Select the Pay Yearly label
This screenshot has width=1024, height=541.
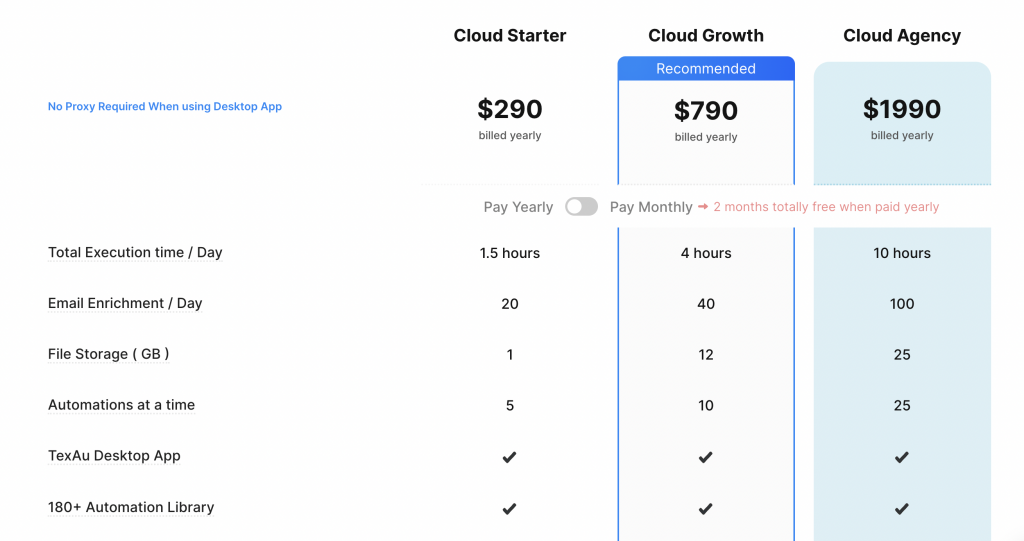tap(518, 207)
